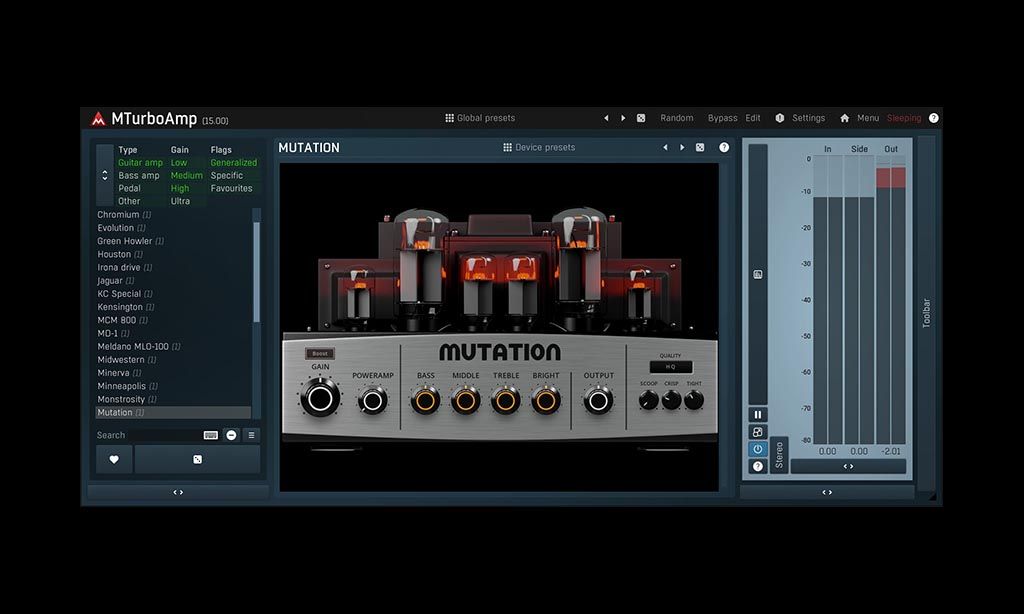Click the four-squares icon below pause
Image resolution: width=1024 pixels, height=614 pixels.
pos(758,432)
